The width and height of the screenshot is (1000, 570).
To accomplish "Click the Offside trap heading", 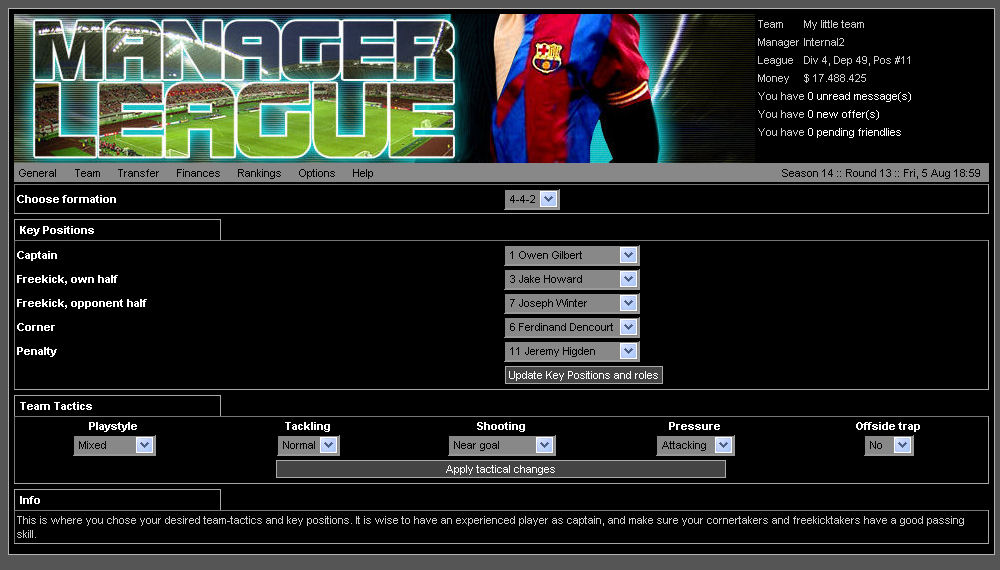I will pos(888,426).
